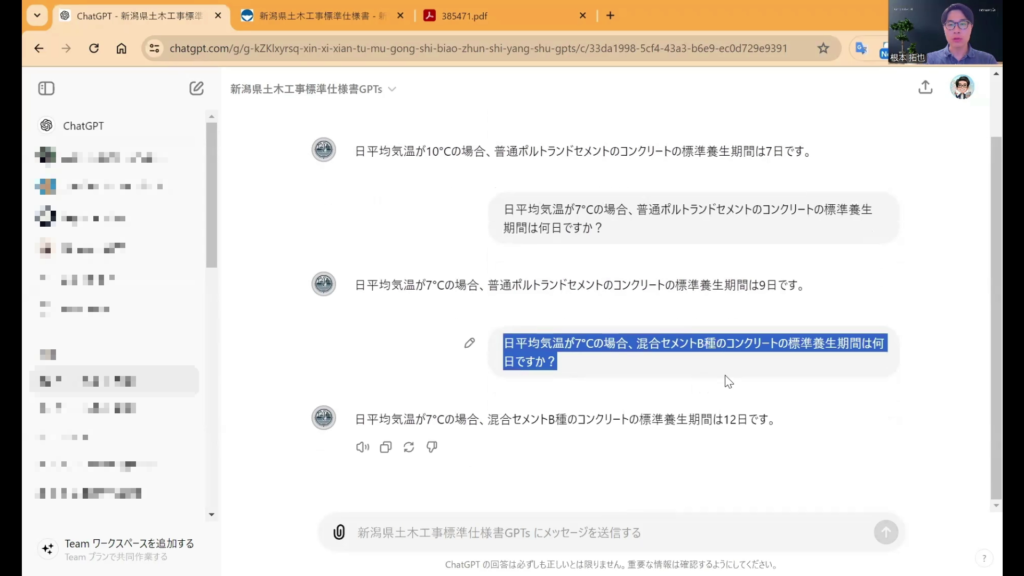Bookmark this page with star icon
The width and height of the screenshot is (1024, 576).
(x=823, y=48)
